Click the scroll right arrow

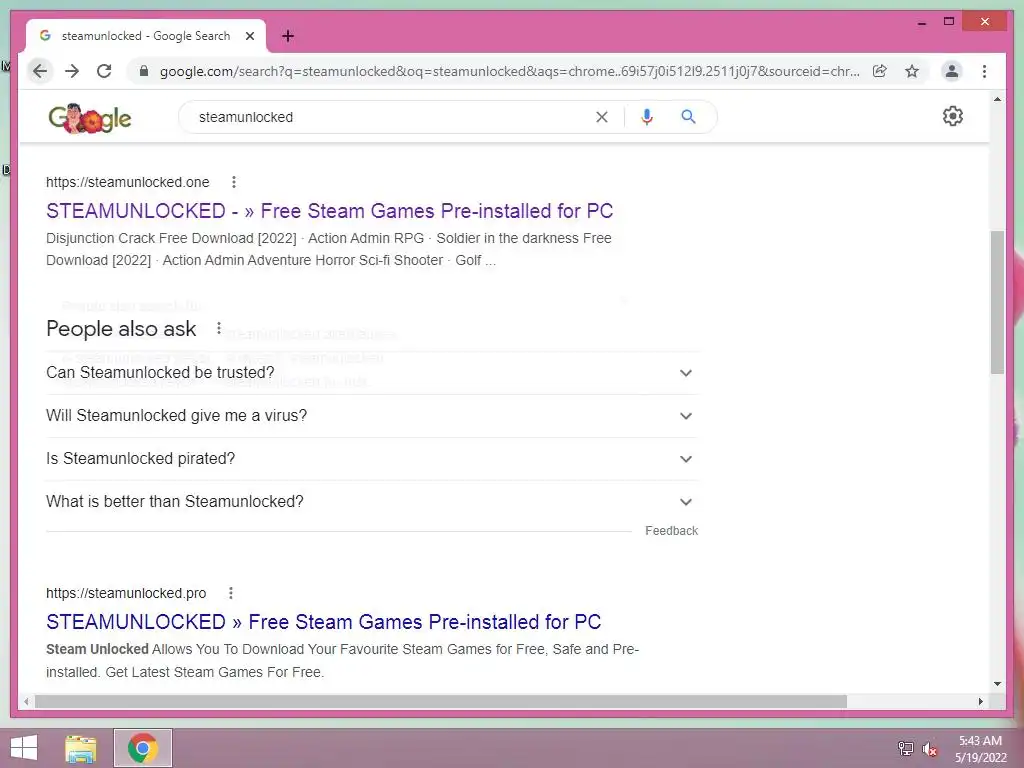tap(980, 701)
